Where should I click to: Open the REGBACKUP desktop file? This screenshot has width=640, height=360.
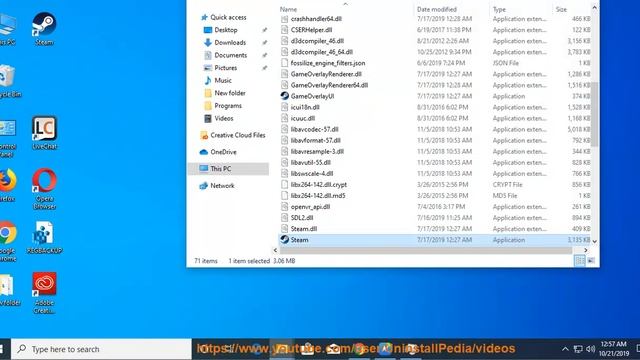(44, 238)
